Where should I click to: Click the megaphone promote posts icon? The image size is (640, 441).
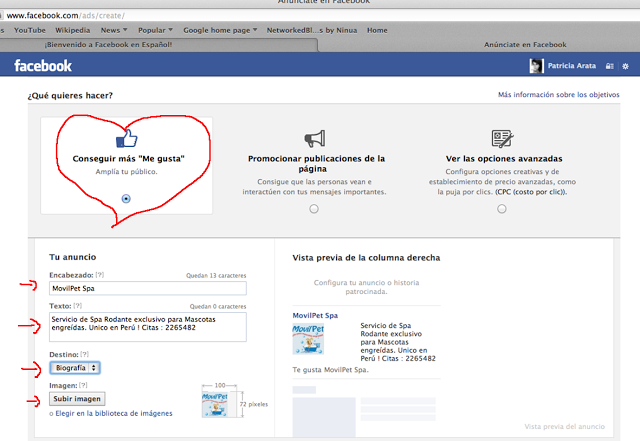(315, 139)
